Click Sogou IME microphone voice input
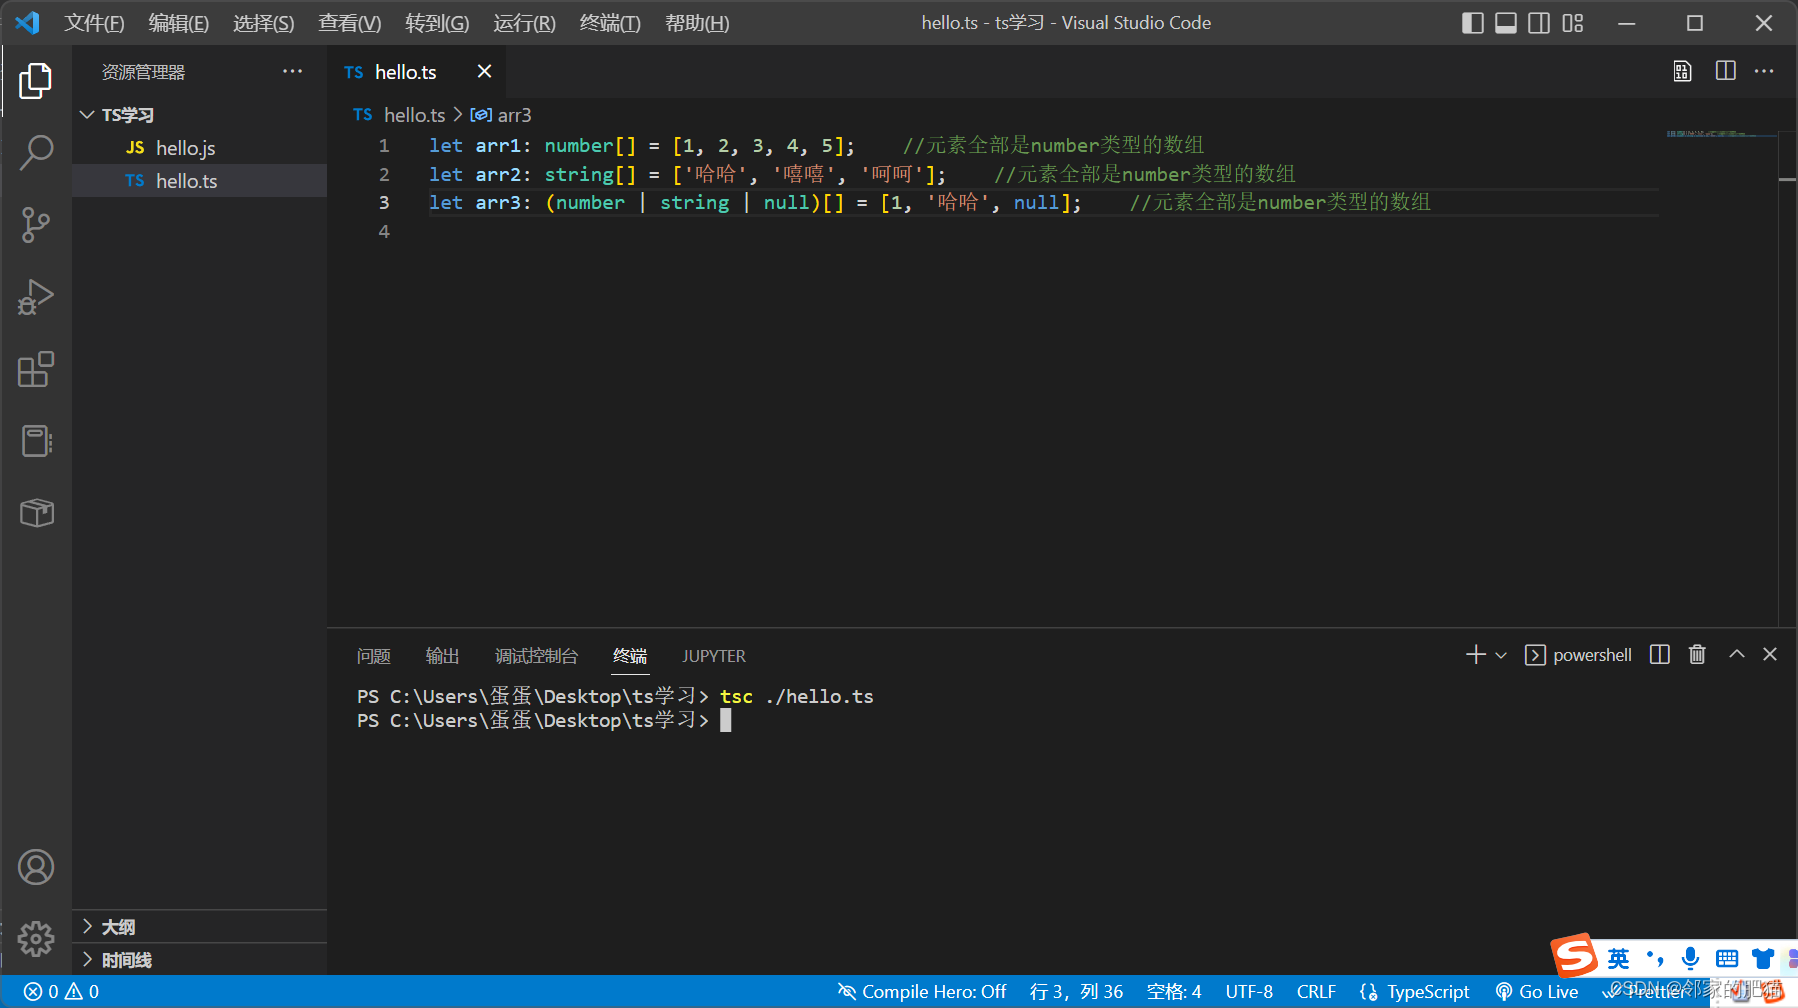The height and width of the screenshot is (1008, 1798). [1690, 958]
